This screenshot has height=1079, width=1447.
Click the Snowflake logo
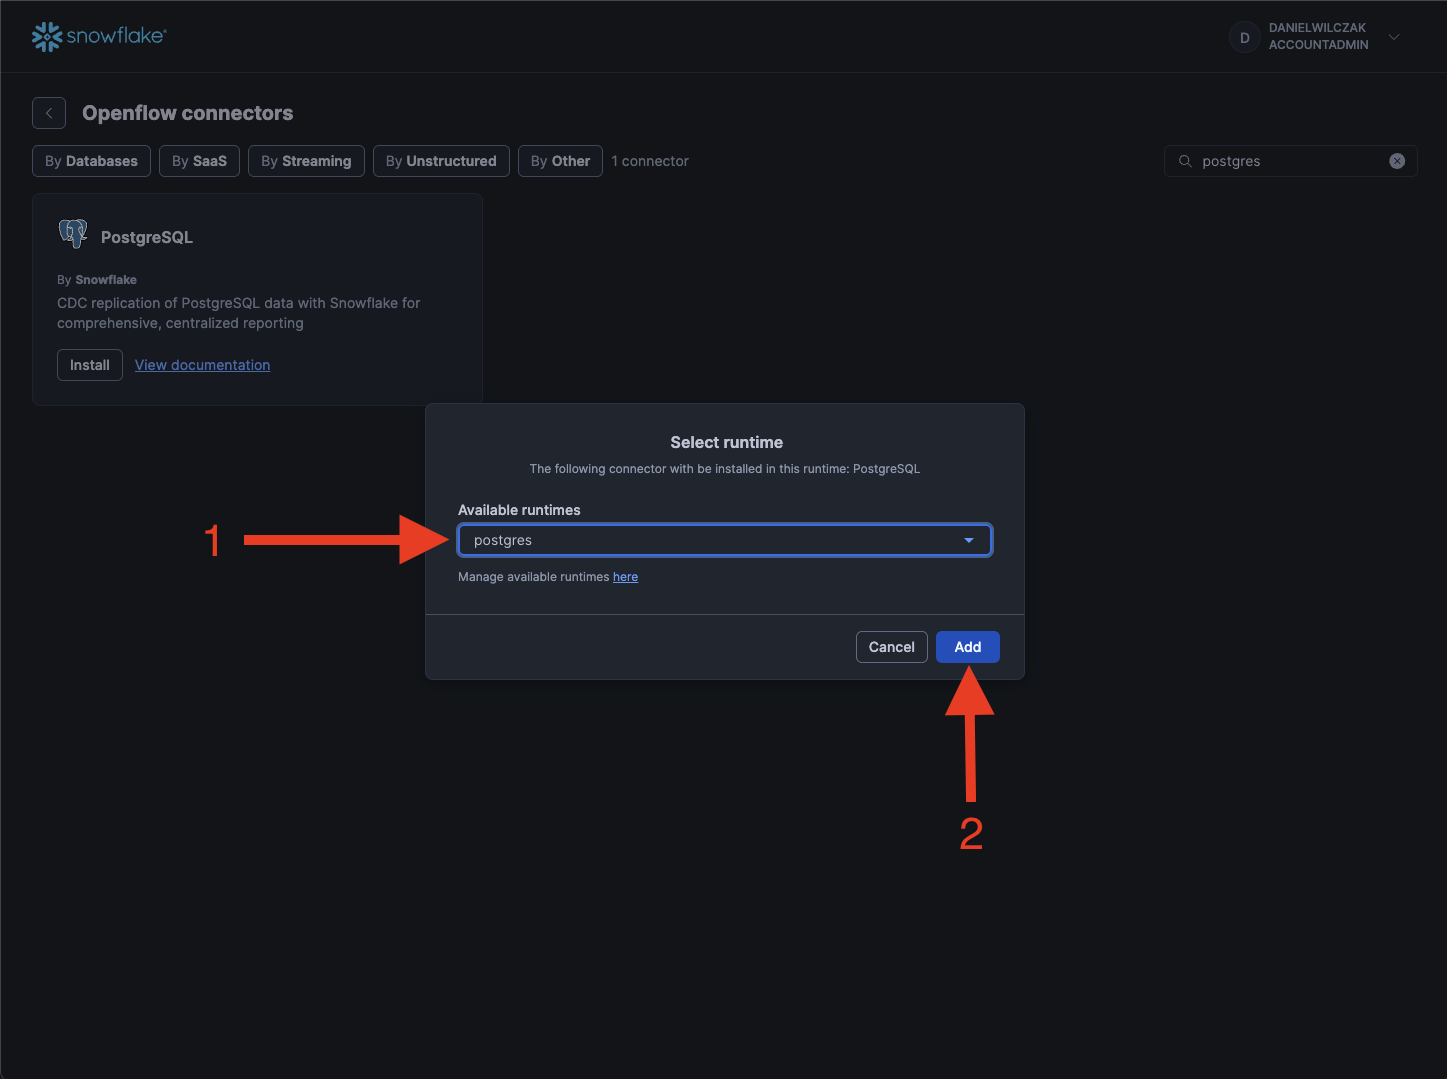pos(98,36)
